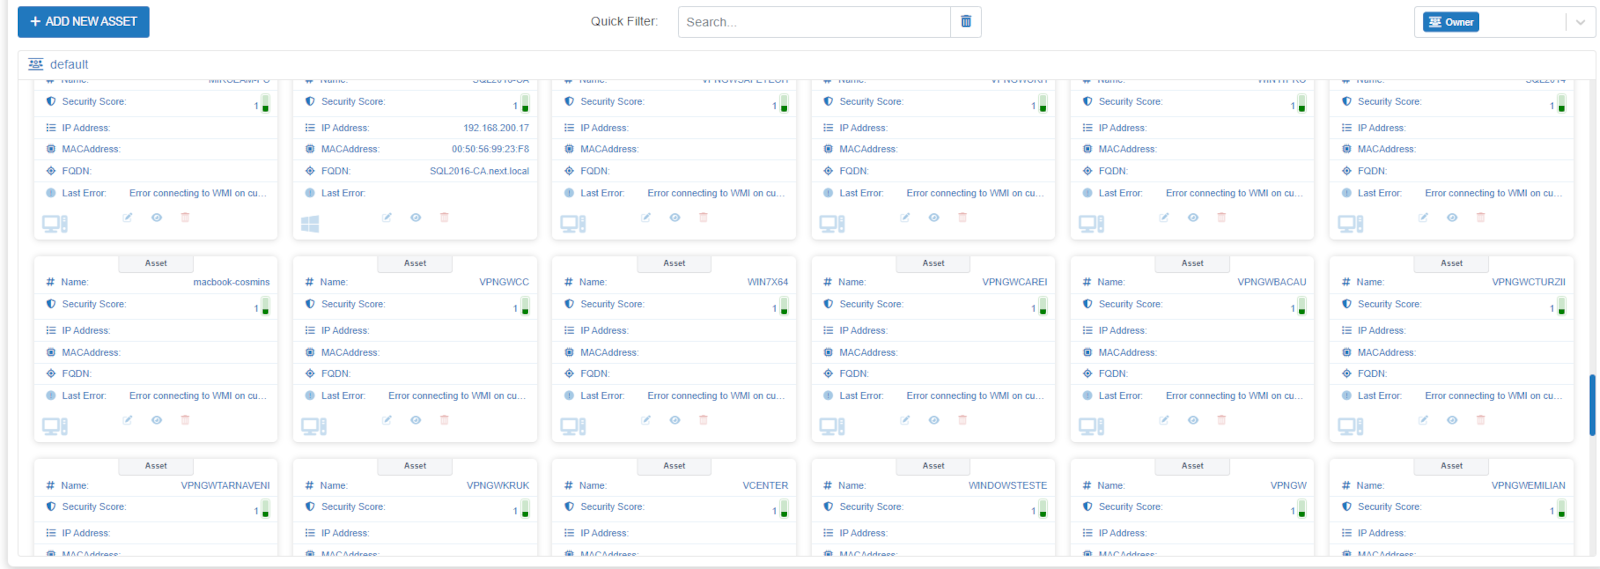
Task: Select the Asset tab above macbook-cosmins card
Action: point(156,263)
